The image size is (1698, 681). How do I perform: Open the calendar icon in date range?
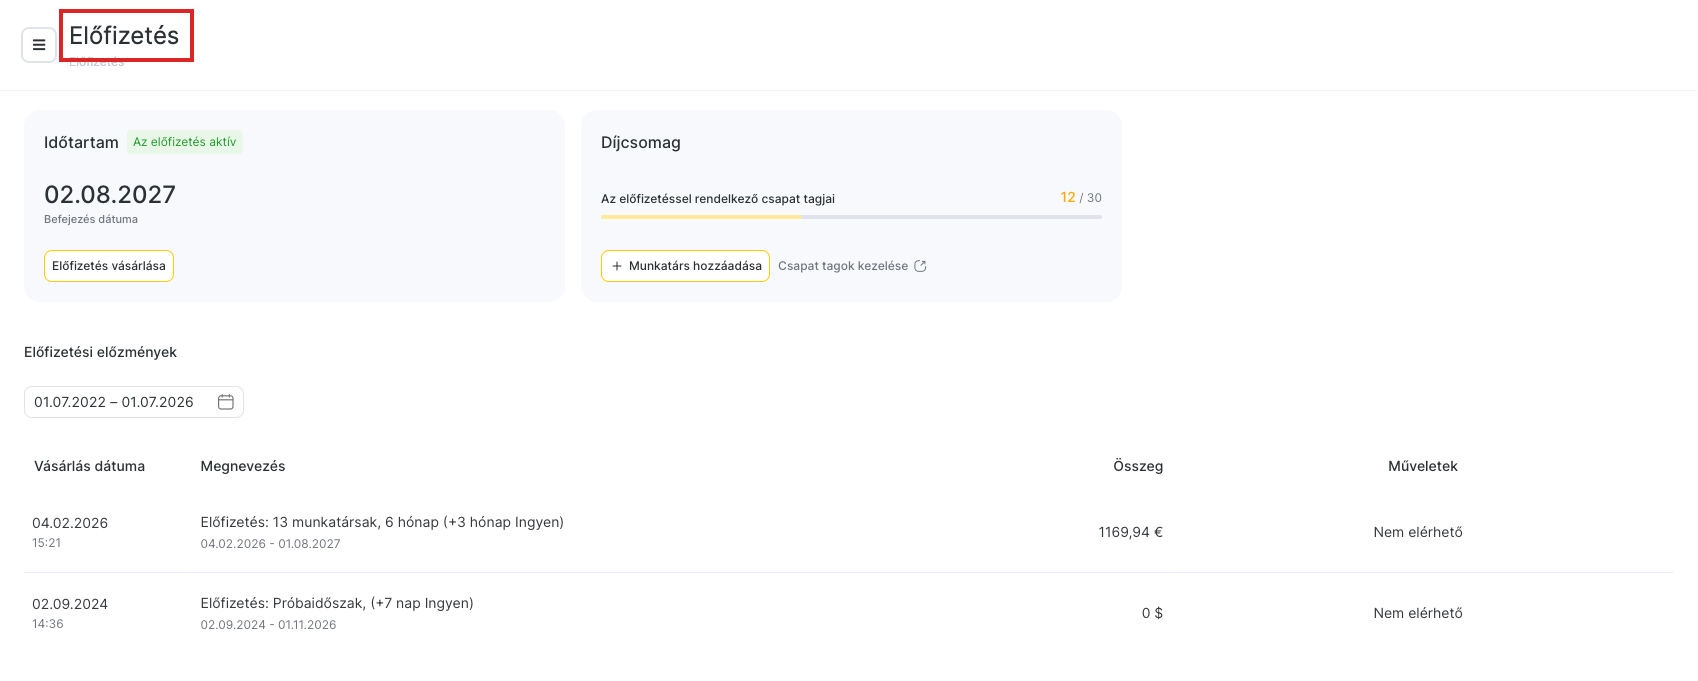coord(226,402)
